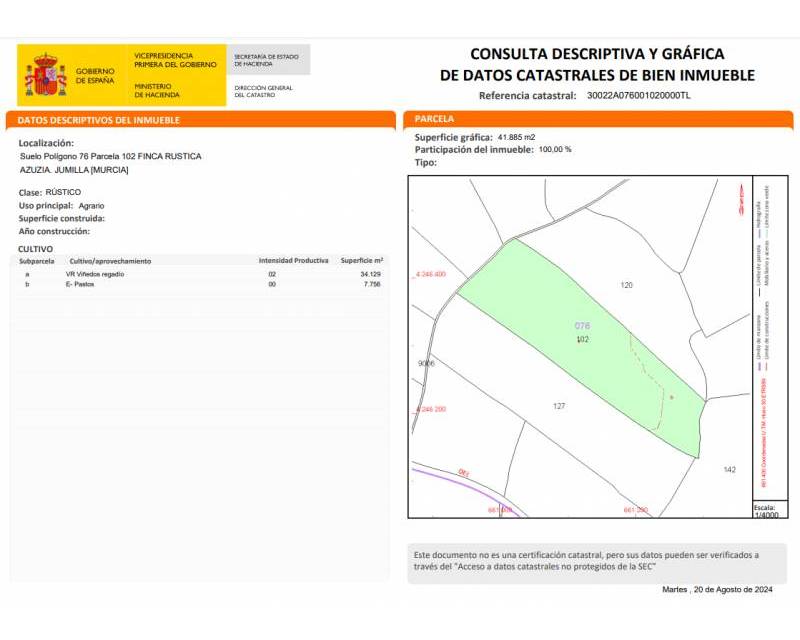
Task: Click parcel number 120 on the map
Action: (627, 286)
